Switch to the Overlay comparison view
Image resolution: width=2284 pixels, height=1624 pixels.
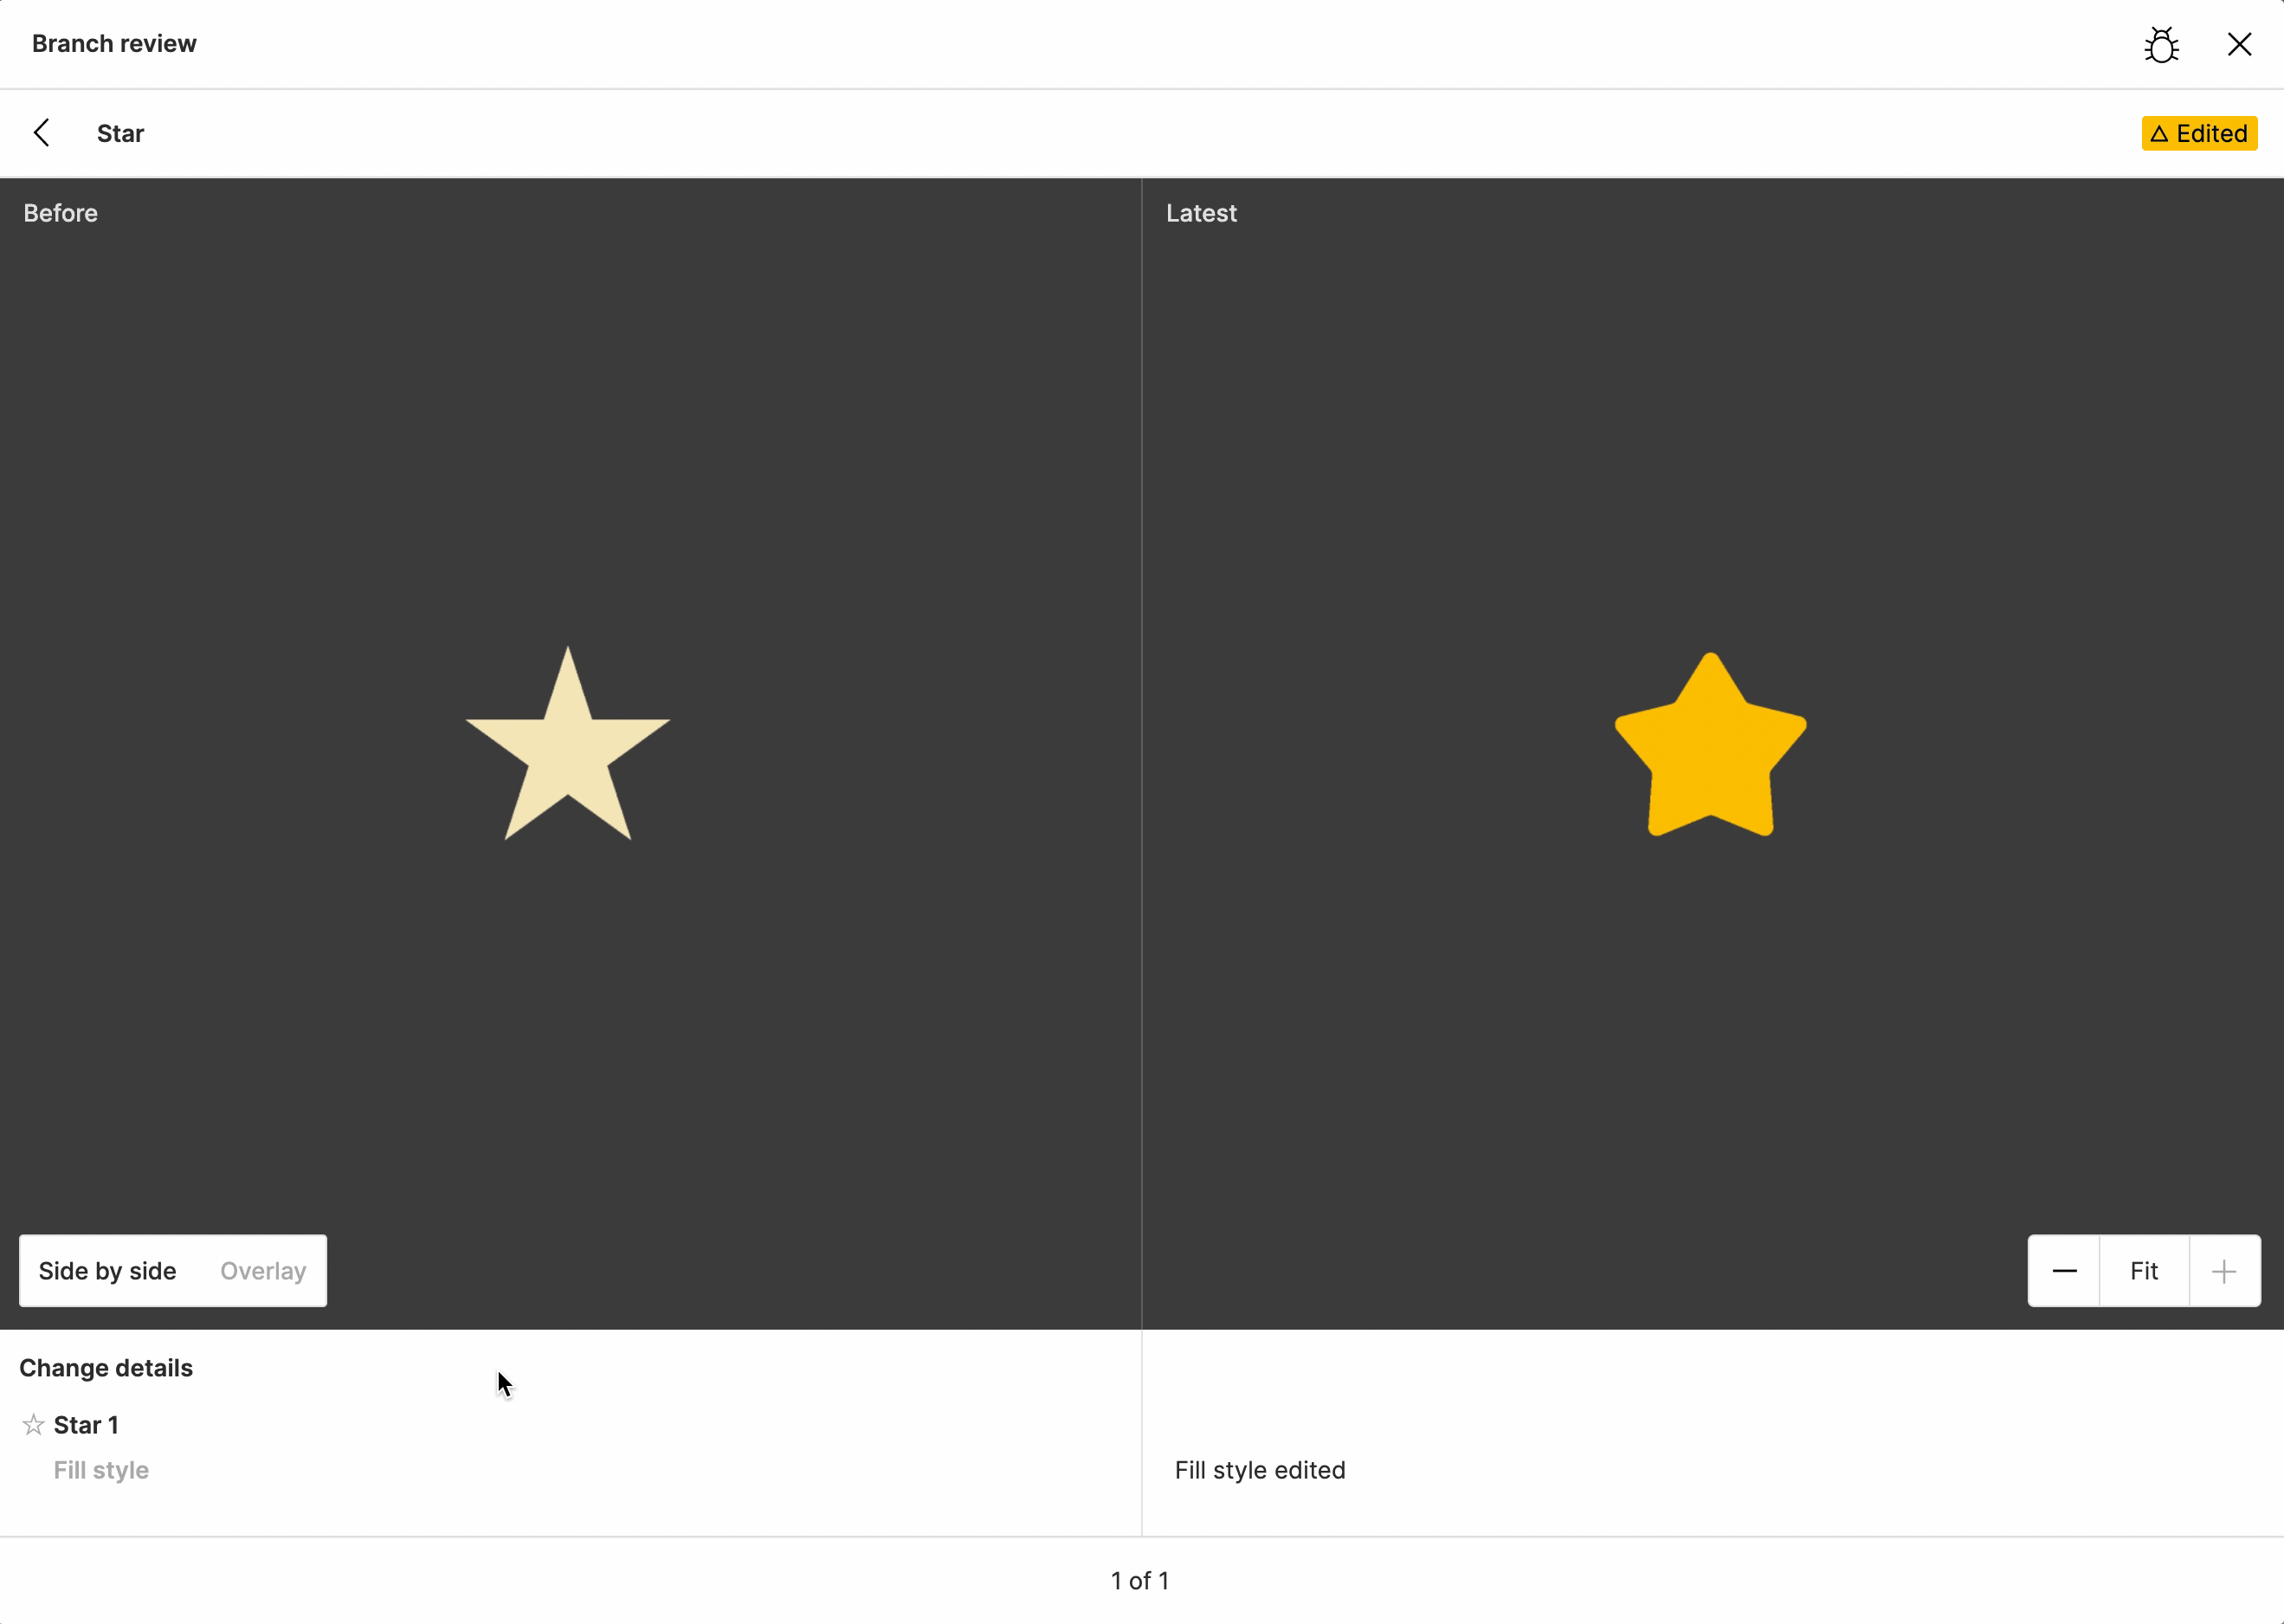pyautogui.click(x=261, y=1269)
